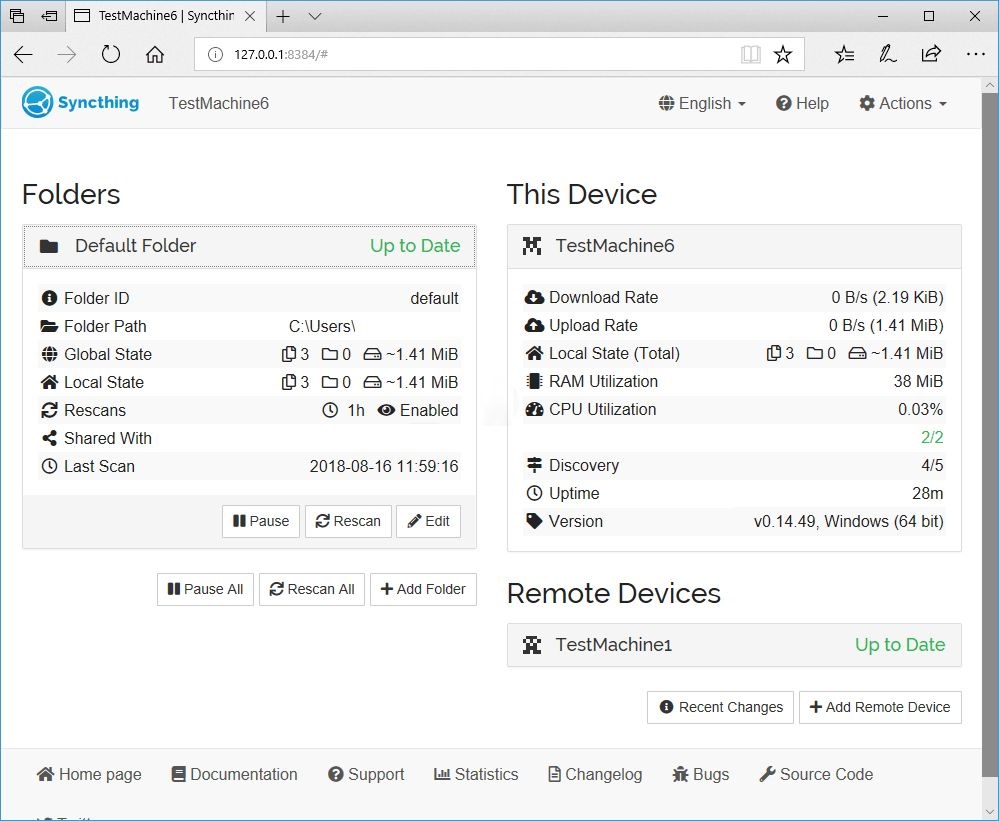Switch to the TestMachine6 browser tab
999x821 pixels.
[x=160, y=16]
